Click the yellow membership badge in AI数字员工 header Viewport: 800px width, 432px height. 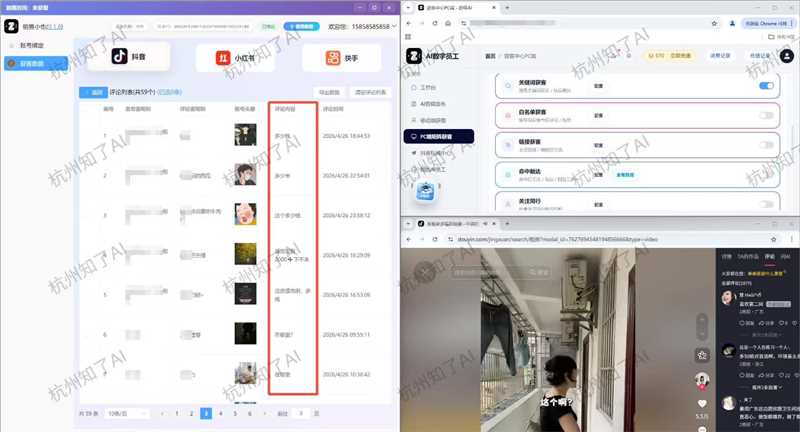coord(669,56)
